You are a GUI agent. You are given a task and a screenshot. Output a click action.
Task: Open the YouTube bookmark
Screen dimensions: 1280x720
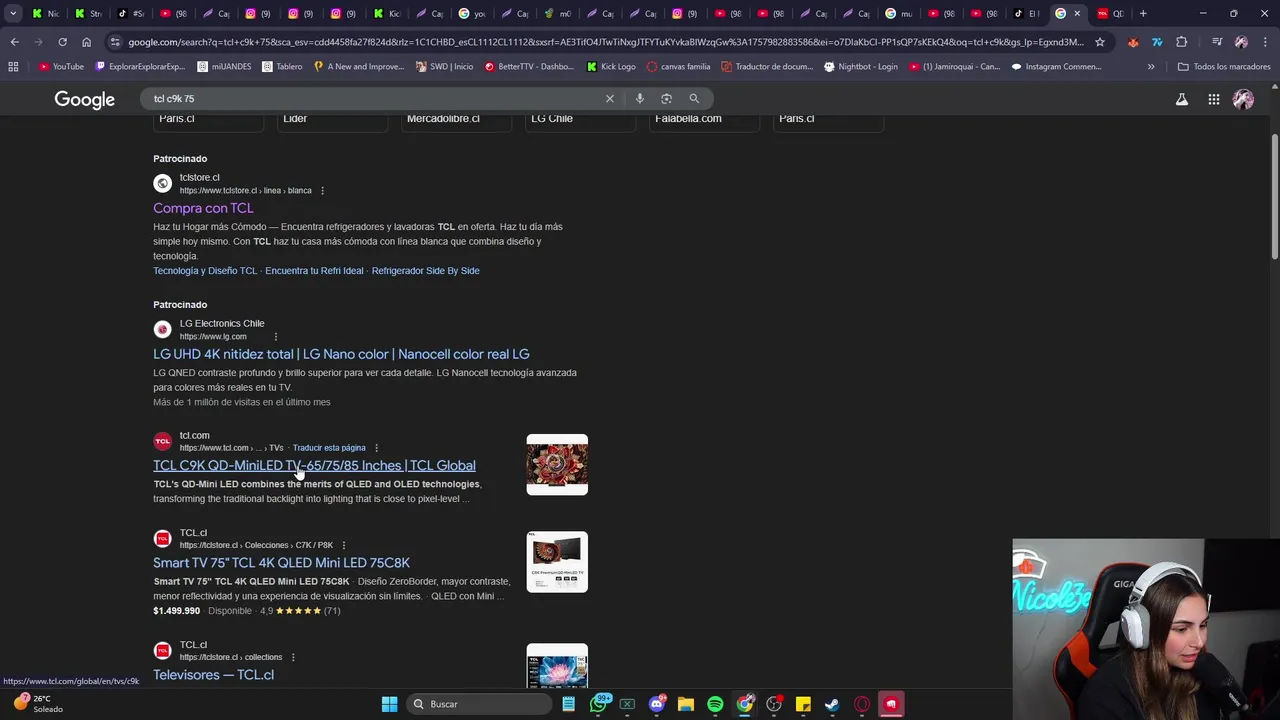pos(61,66)
